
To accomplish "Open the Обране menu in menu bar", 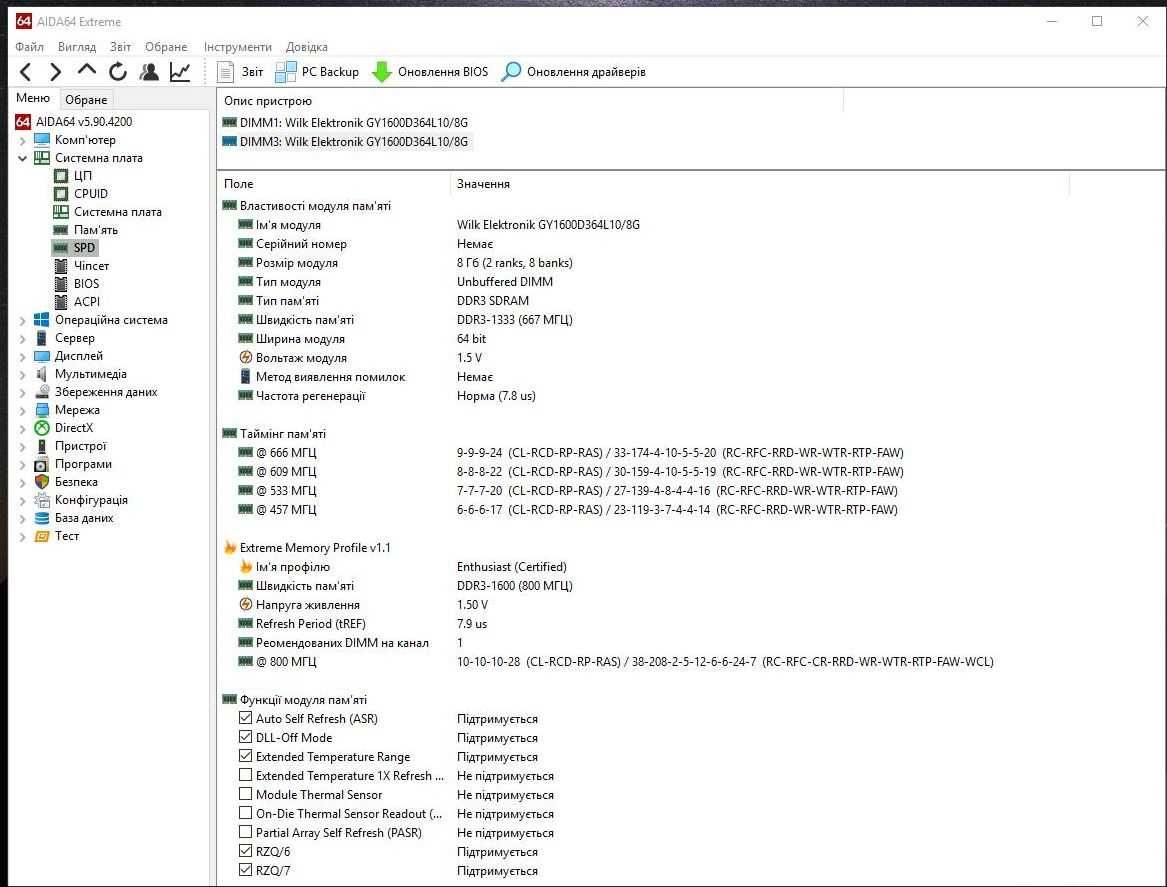I will [166, 47].
